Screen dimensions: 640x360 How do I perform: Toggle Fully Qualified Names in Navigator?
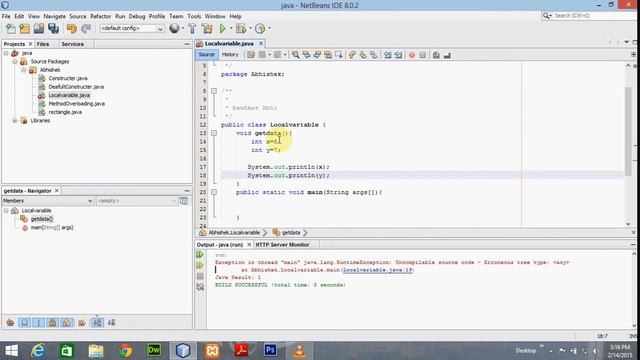tap(82, 322)
